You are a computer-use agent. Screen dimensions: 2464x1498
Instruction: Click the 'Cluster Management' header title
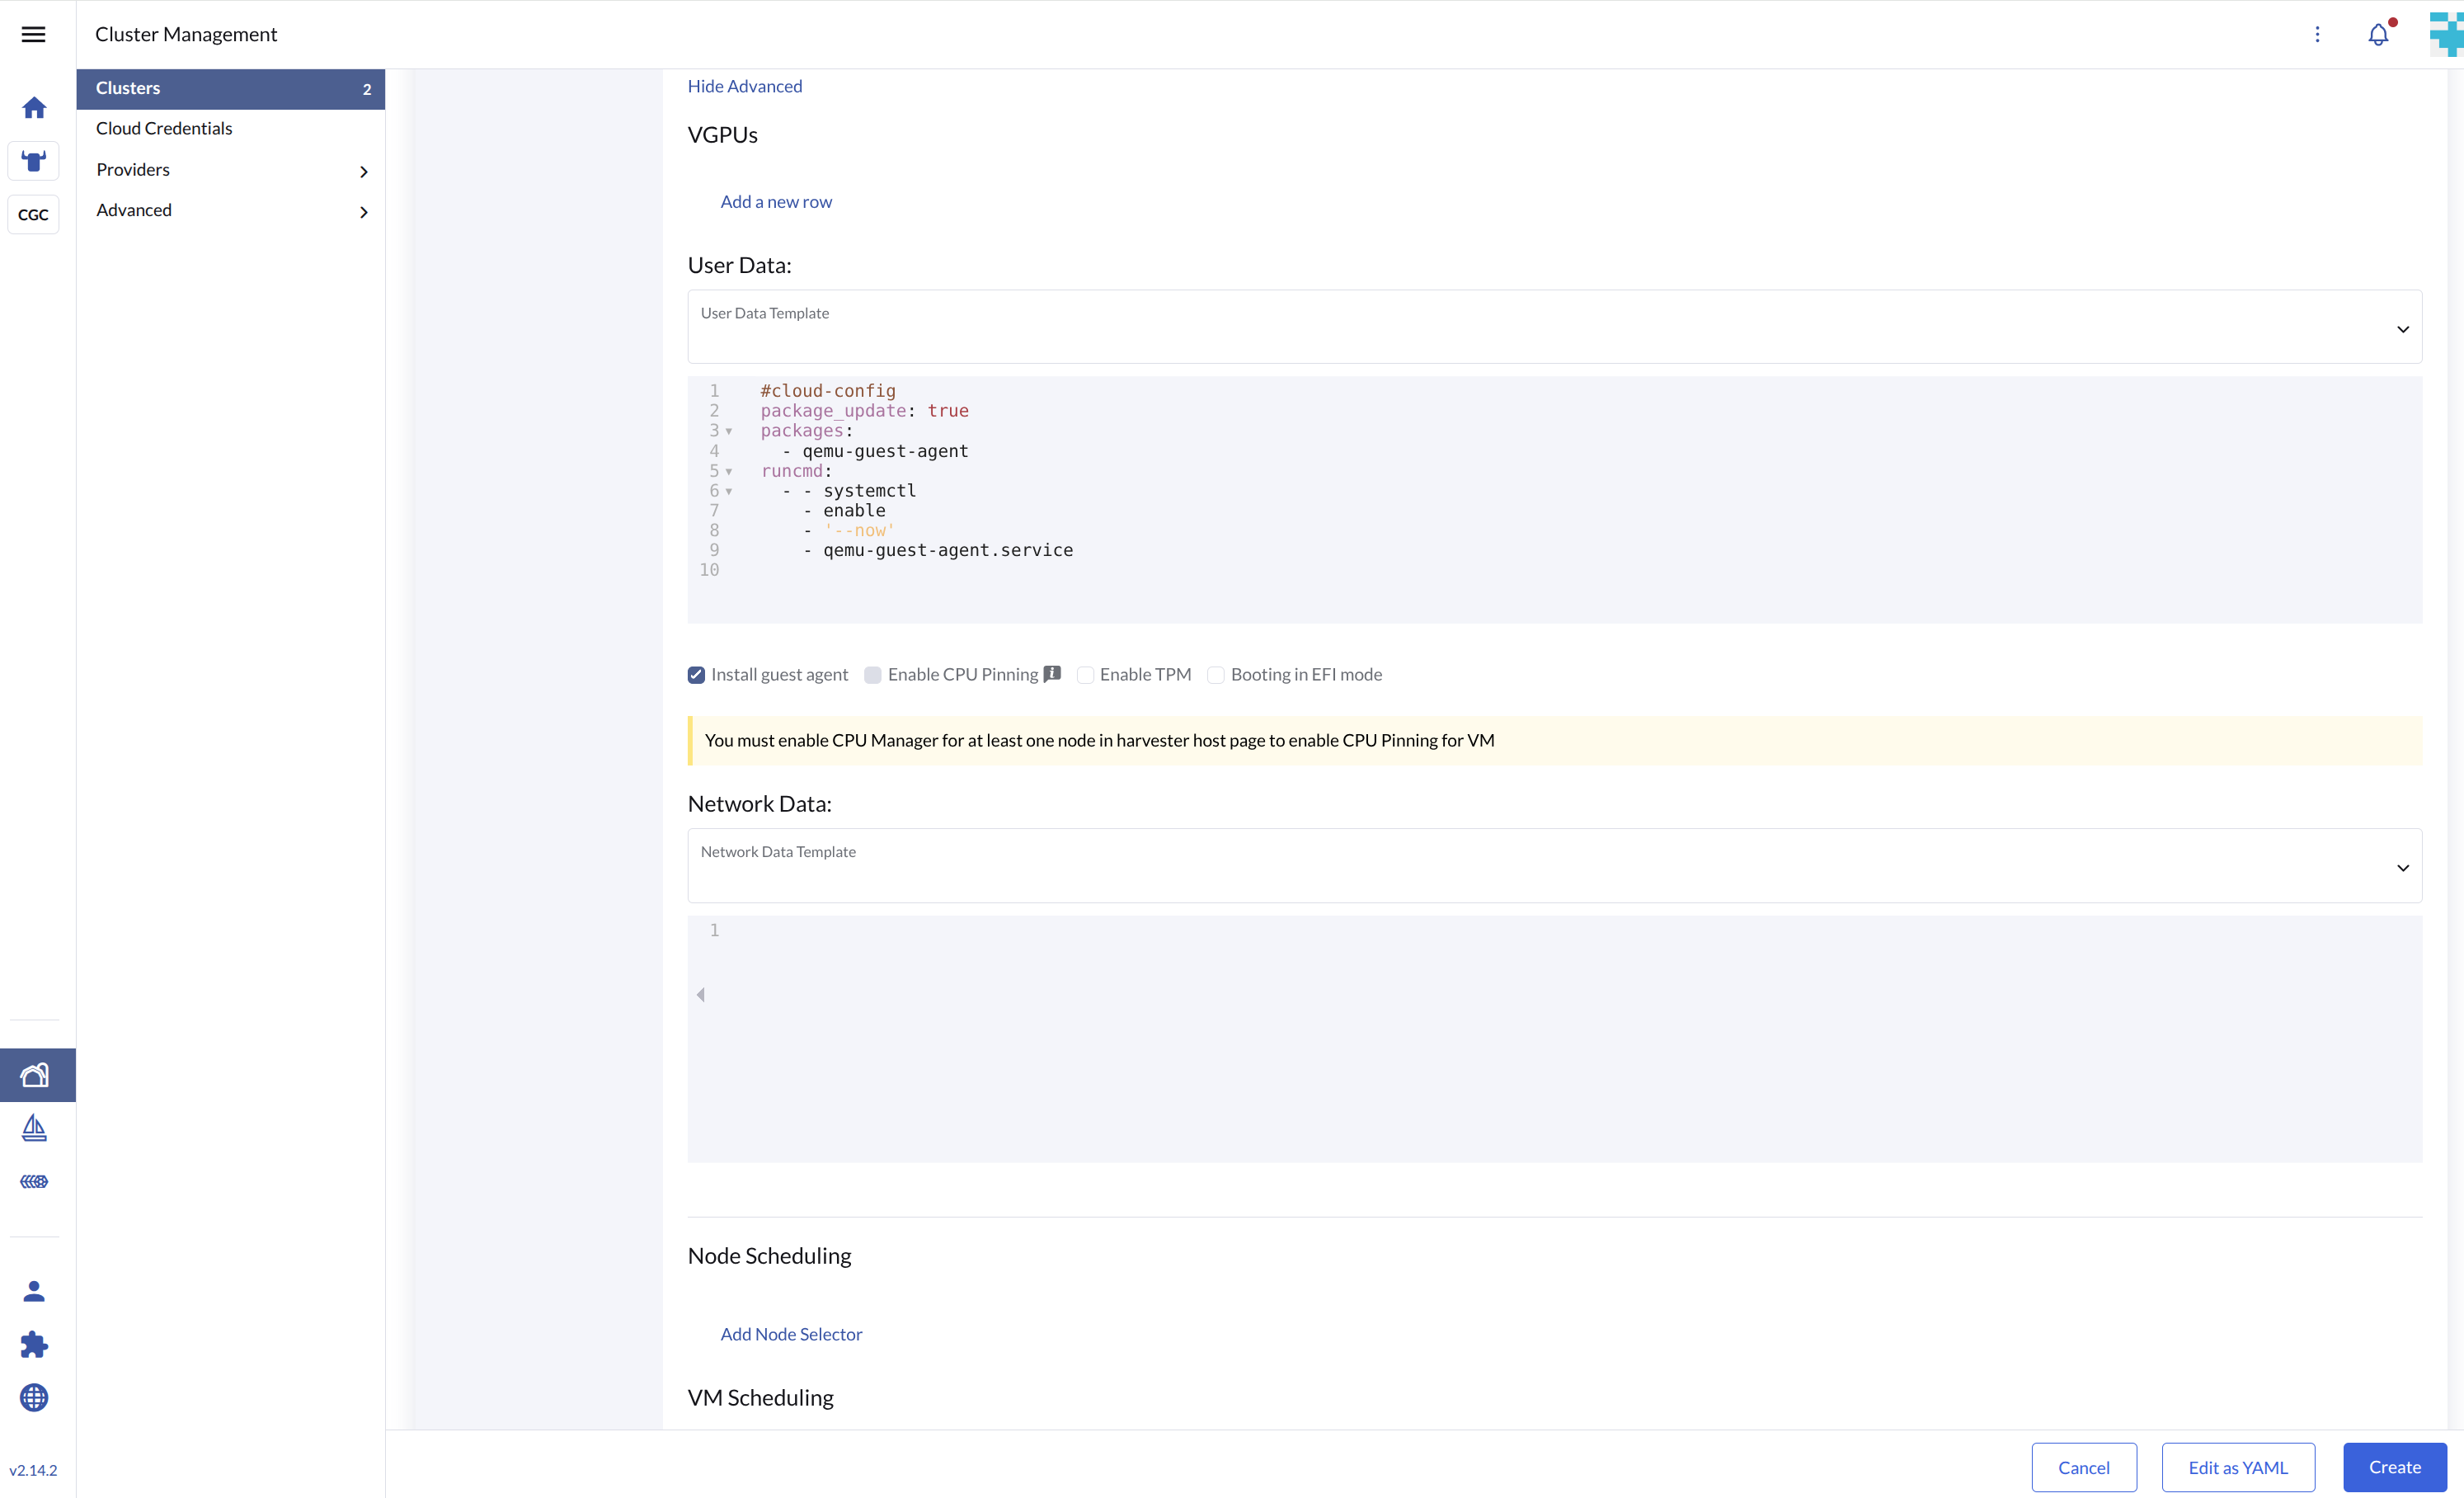tap(186, 34)
